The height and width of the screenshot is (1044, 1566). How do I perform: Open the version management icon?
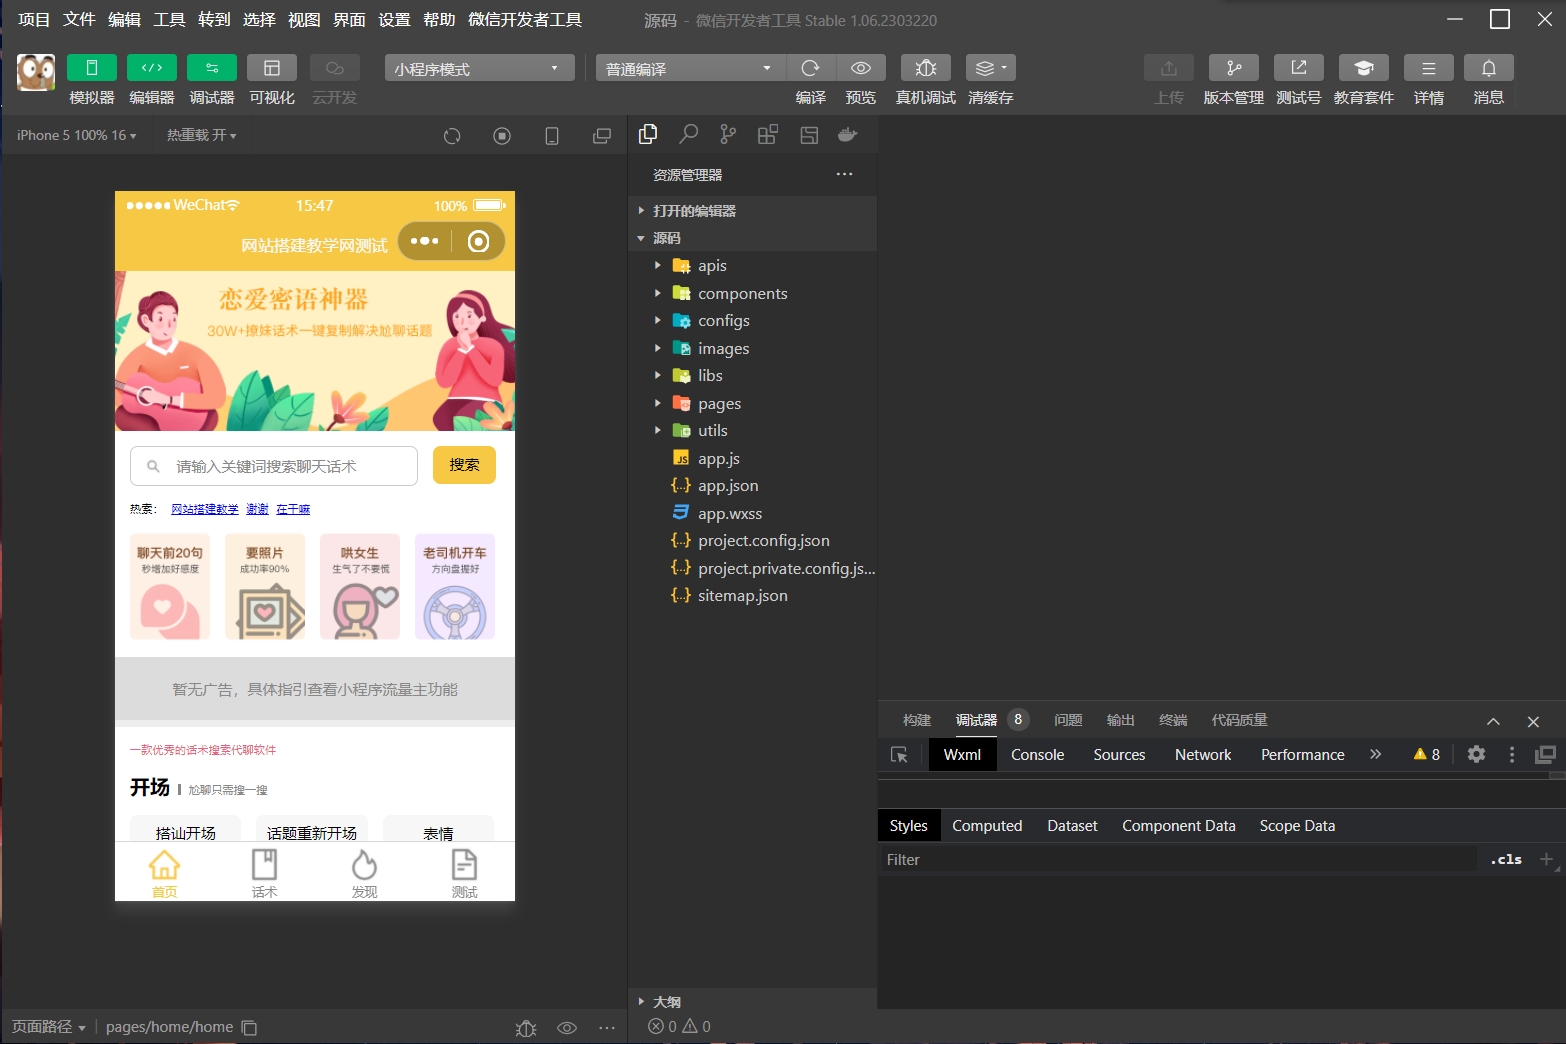[1233, 68]
